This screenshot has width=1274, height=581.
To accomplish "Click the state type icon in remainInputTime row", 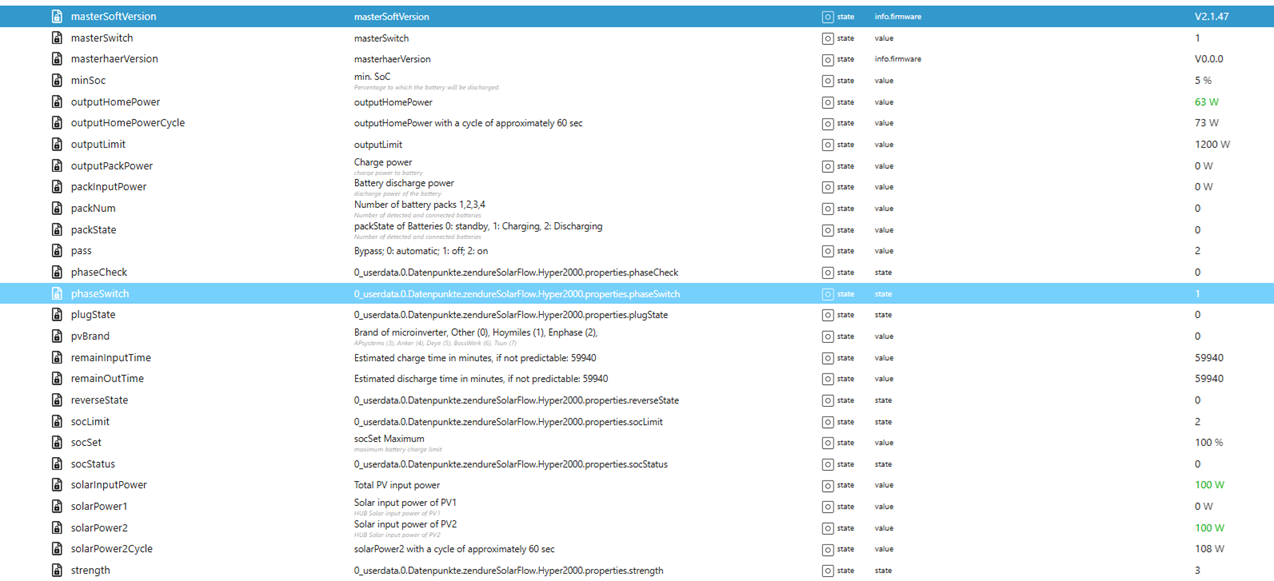I will point(827,358).
